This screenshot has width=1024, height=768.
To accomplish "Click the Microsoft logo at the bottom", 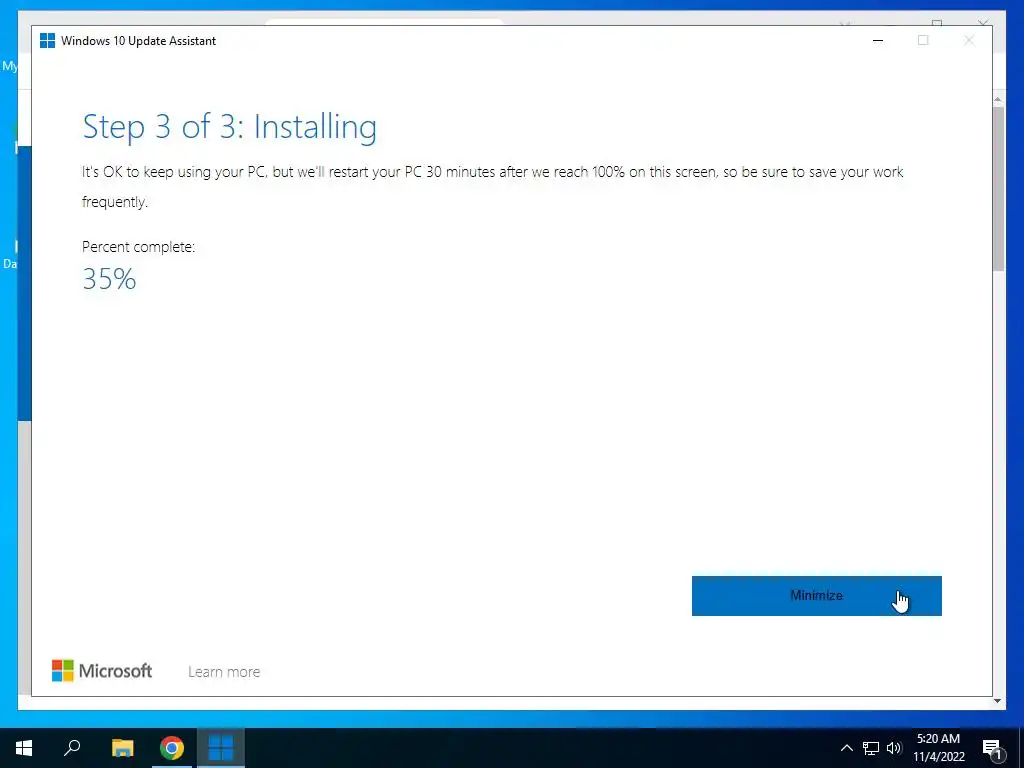I will click(x=102, y=671).
